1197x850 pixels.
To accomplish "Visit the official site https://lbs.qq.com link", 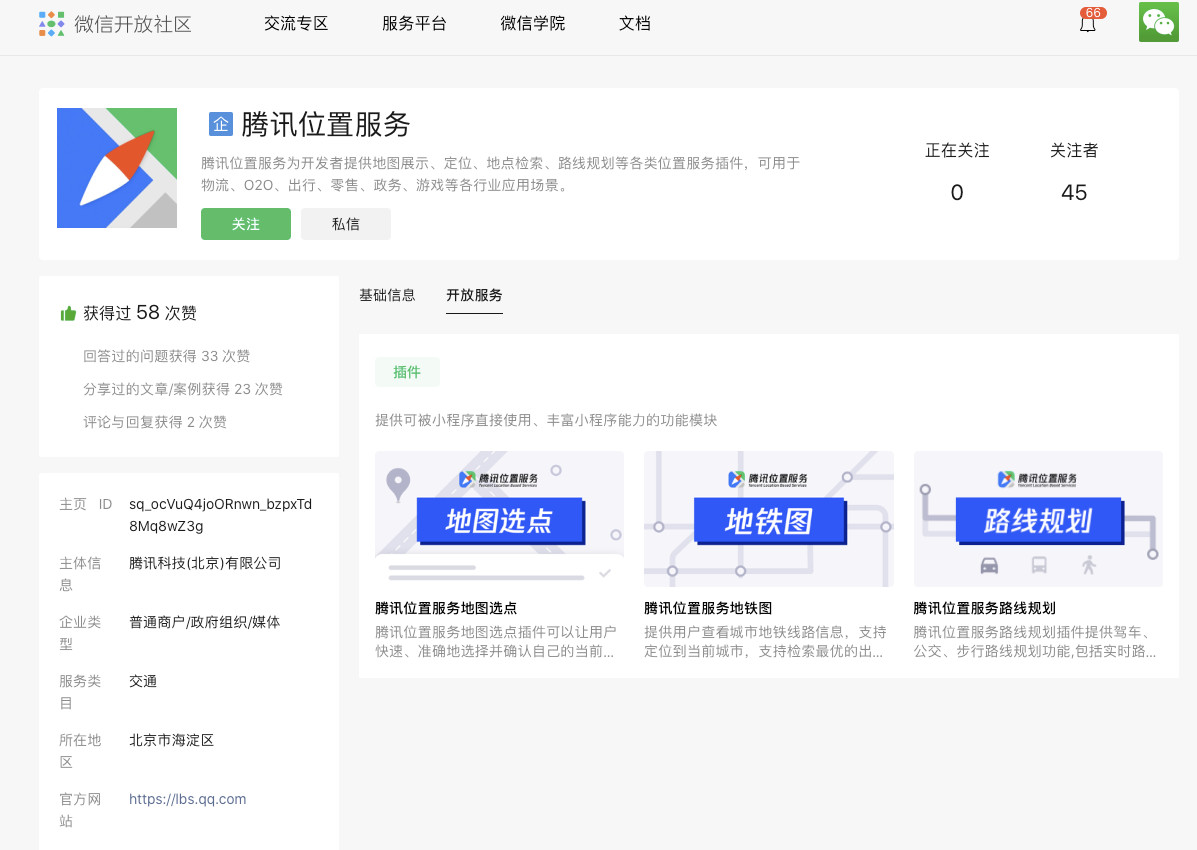I will tap(187, 799).
